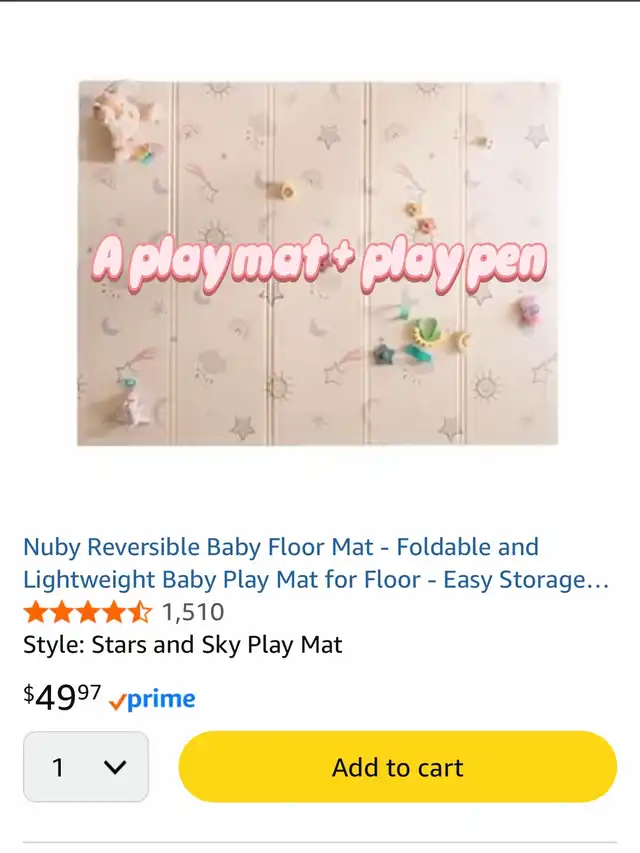
Task: Open the play mat product image
Action: (318, 263)
